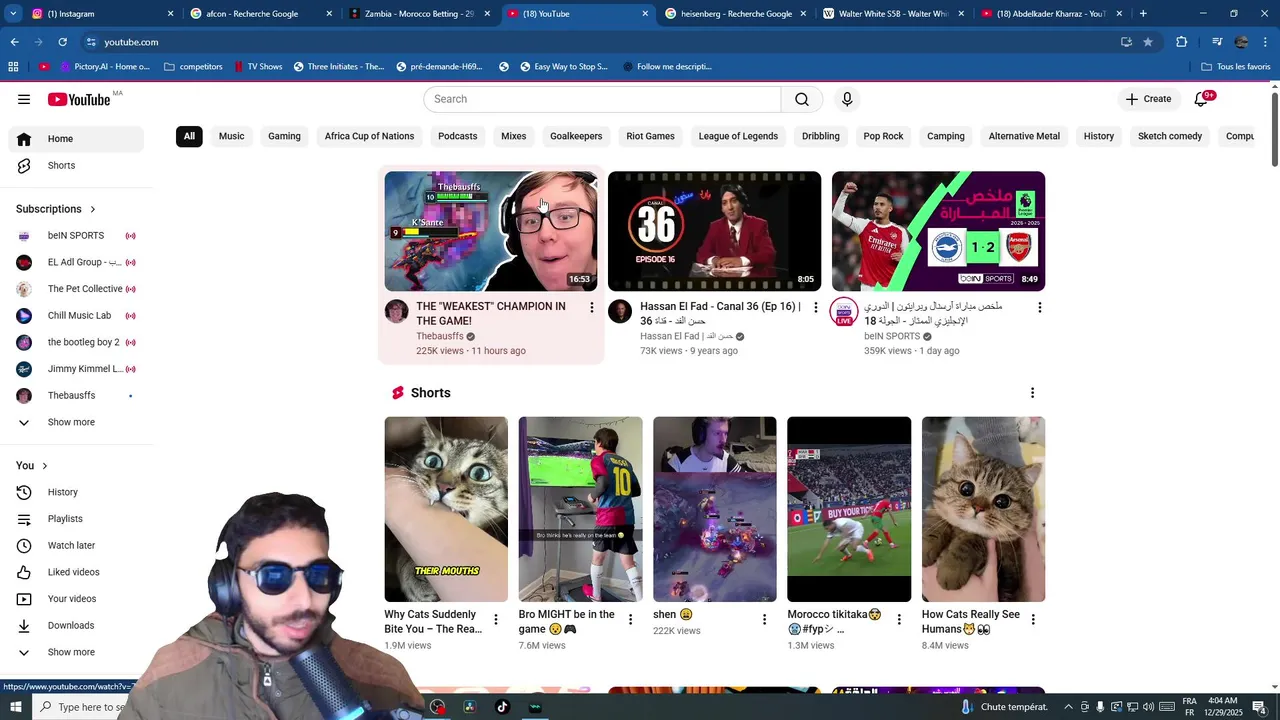Click the search magnifier button
This screenshot has height=720, width=1280.
pos(802,99)
